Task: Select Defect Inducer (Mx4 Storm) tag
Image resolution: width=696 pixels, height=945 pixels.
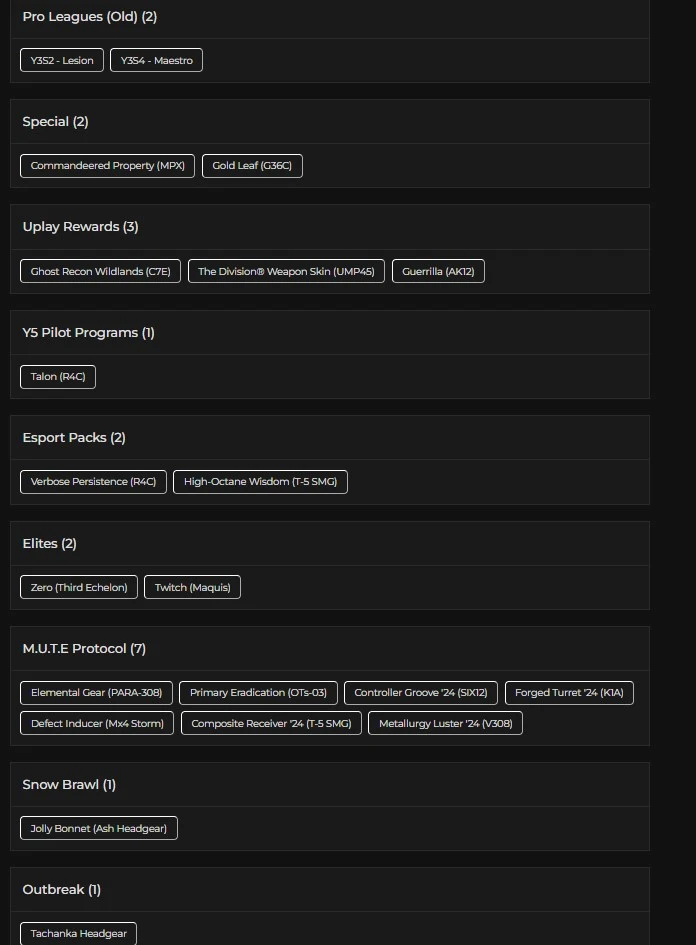Action: (97, 724)
